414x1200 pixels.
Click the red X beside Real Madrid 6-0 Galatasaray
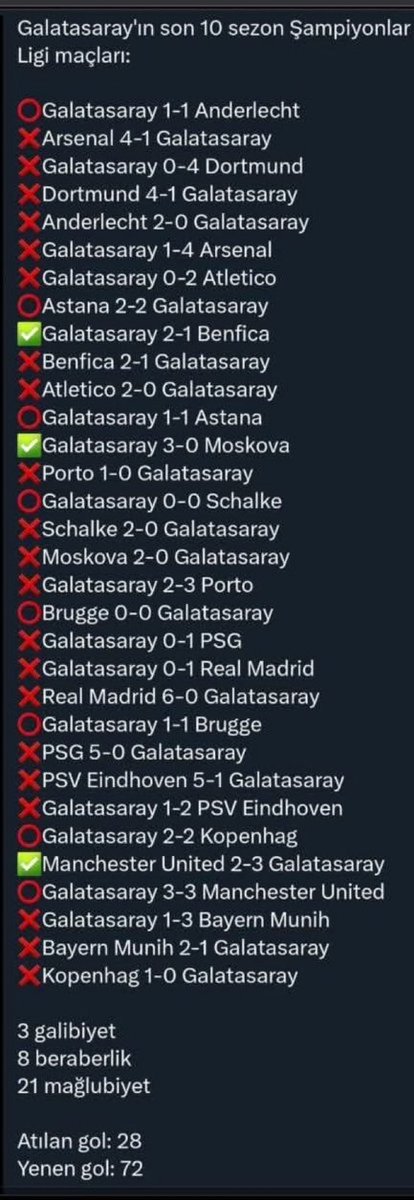pos(29,697)
